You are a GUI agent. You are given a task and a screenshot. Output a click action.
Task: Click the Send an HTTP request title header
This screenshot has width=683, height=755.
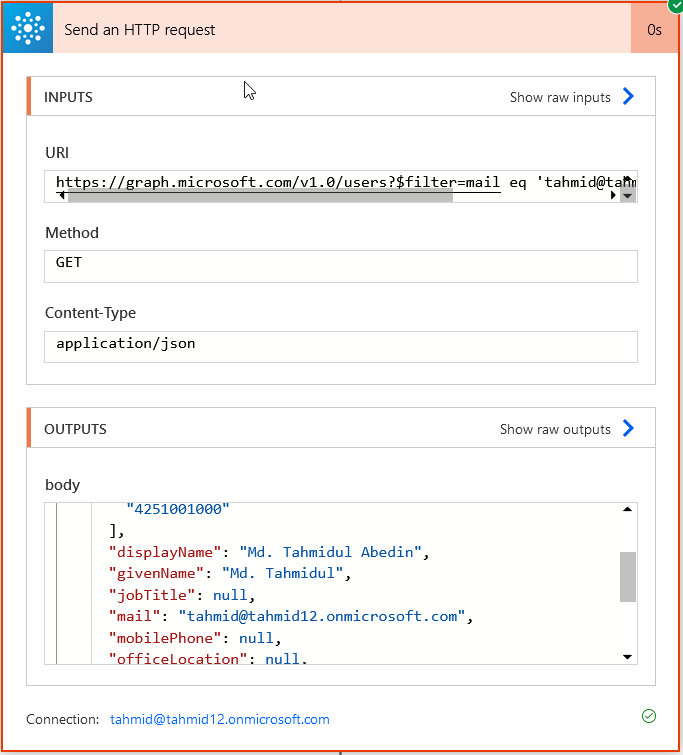[140, 30]
